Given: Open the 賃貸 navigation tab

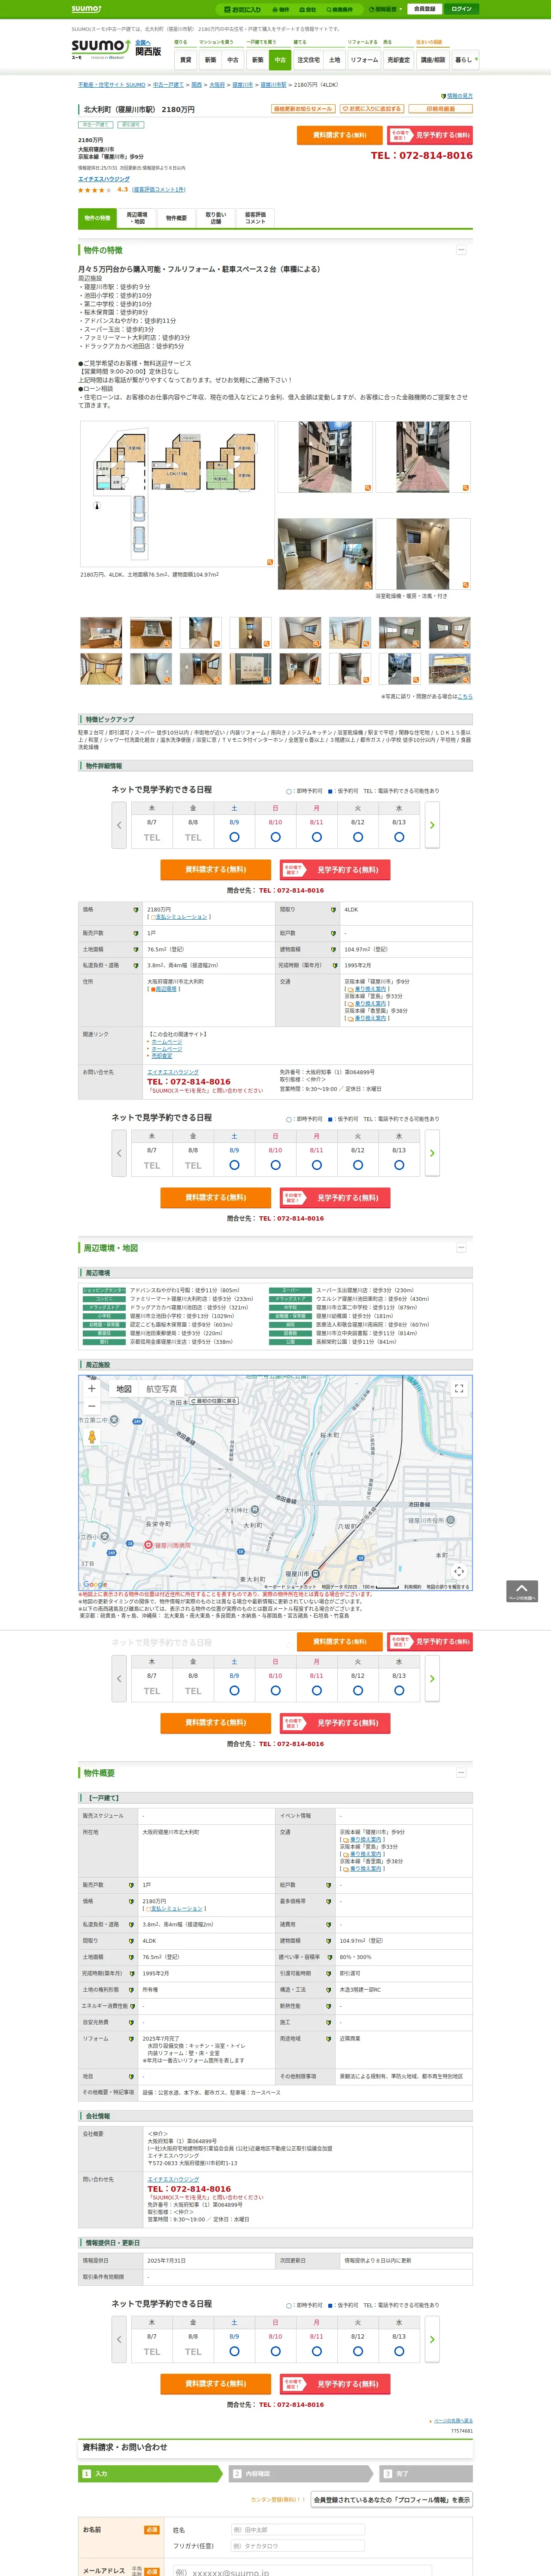Looking at the screenshot, I should 185,60.
